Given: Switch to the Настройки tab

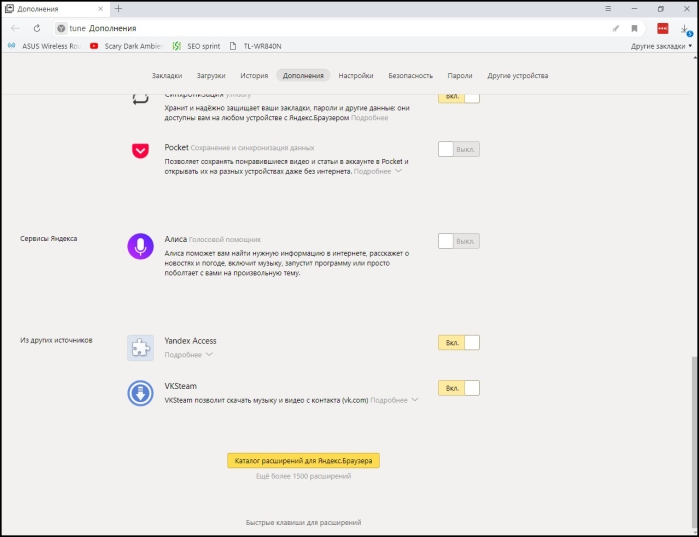Looking at the screenshot, I should (x=356, y=75).
